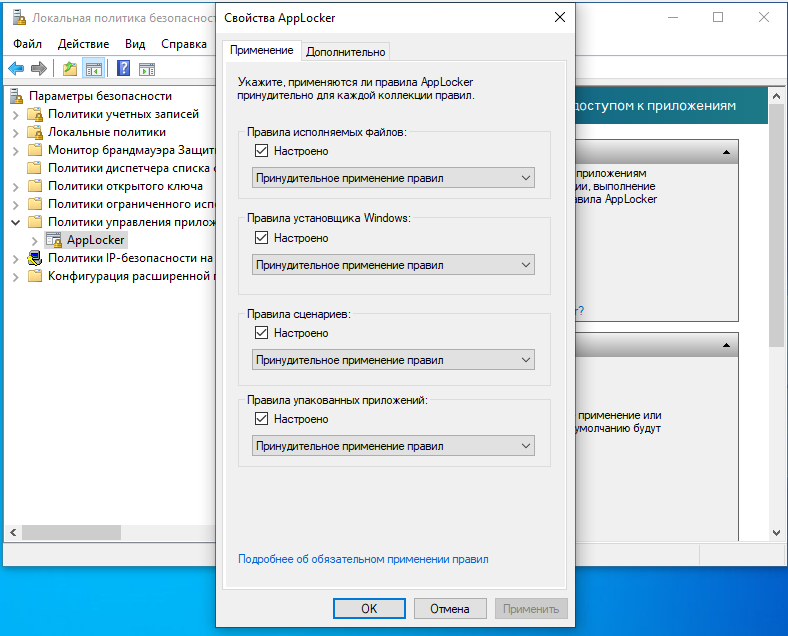Click the Монитор брандмауэра folder icon
788x636 pixels.
tap(35, 150)
